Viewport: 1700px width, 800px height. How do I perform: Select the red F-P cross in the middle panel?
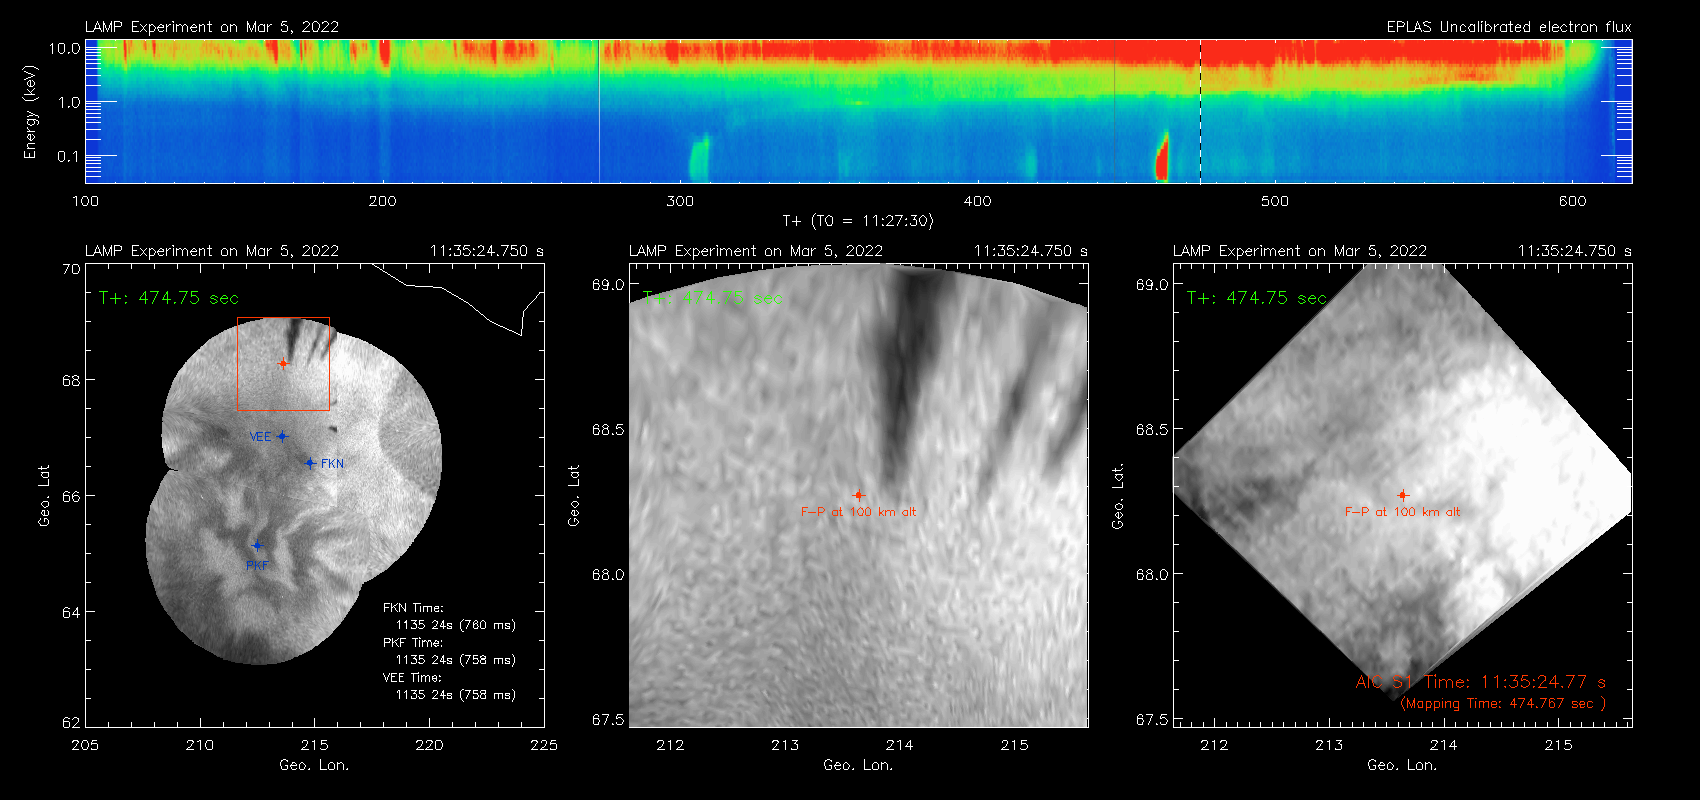click(858, 495)
